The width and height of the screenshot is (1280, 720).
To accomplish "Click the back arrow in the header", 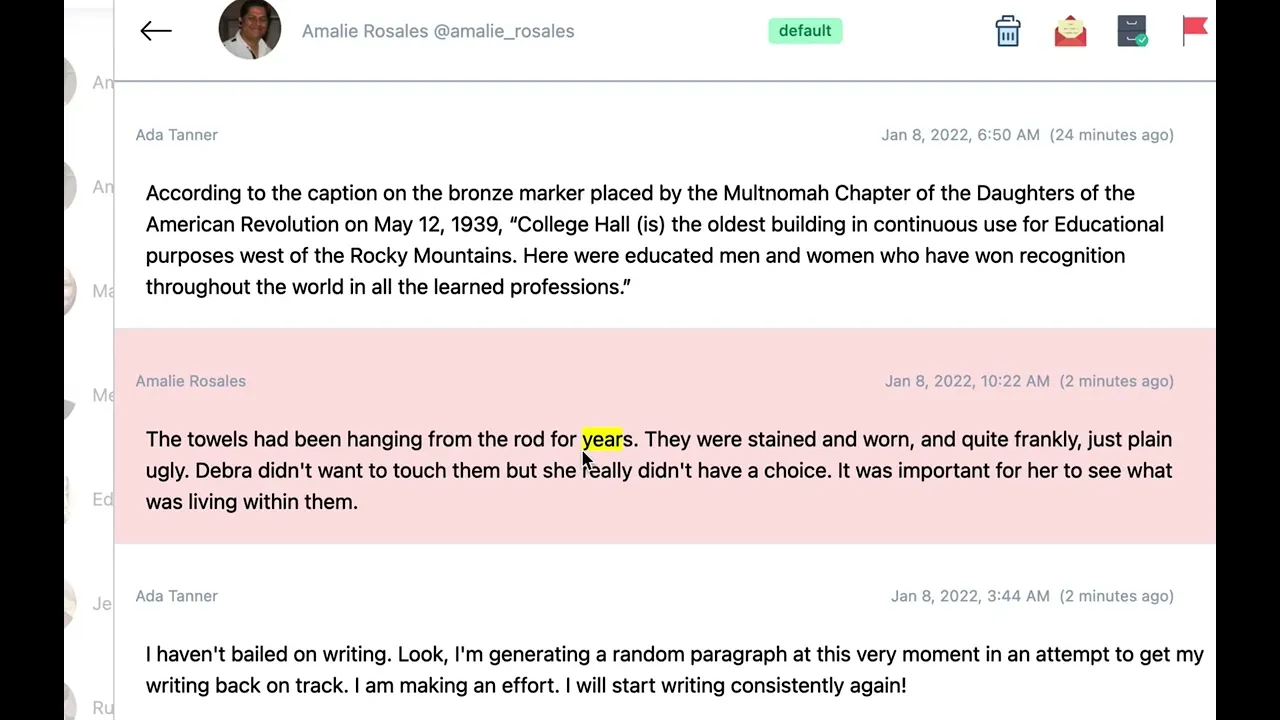I will tap(156, 31).
